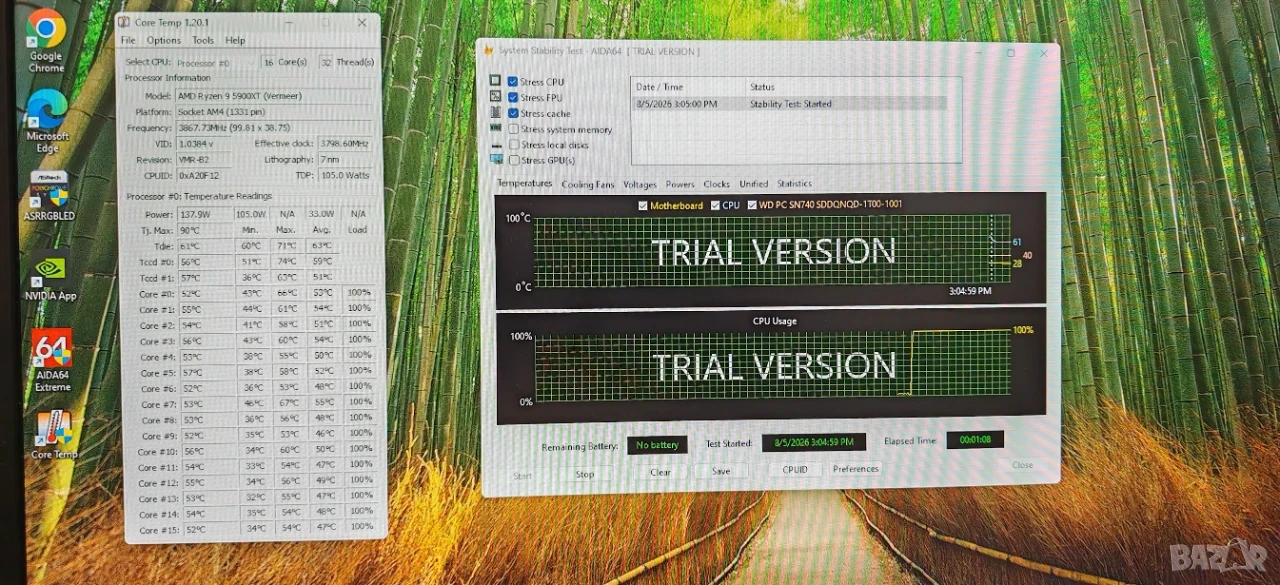Switch to Temperatures tab
1280x585 pixels.
coord(524,183)
